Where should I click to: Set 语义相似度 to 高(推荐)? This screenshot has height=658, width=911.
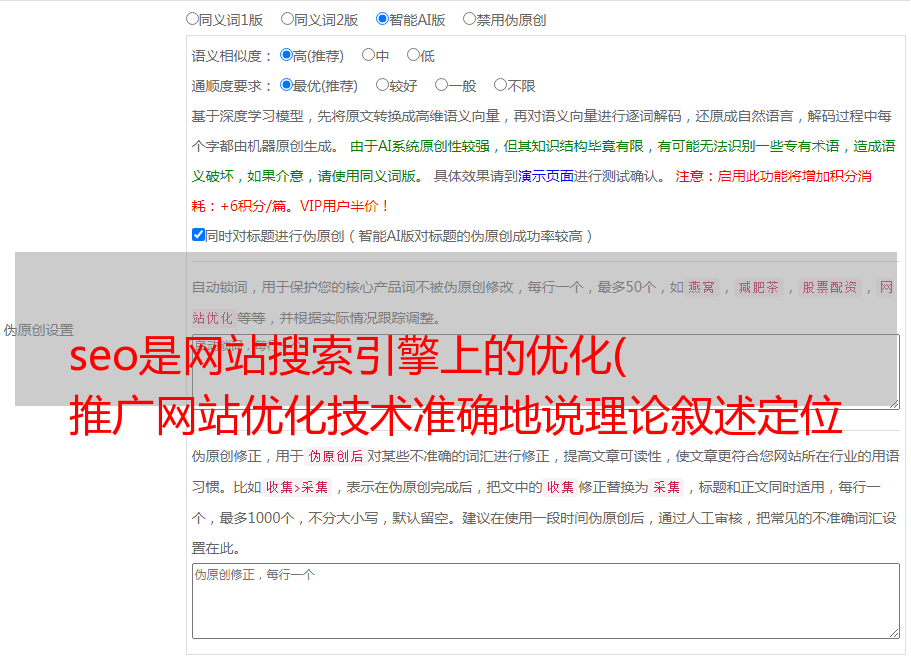point(286,55)
